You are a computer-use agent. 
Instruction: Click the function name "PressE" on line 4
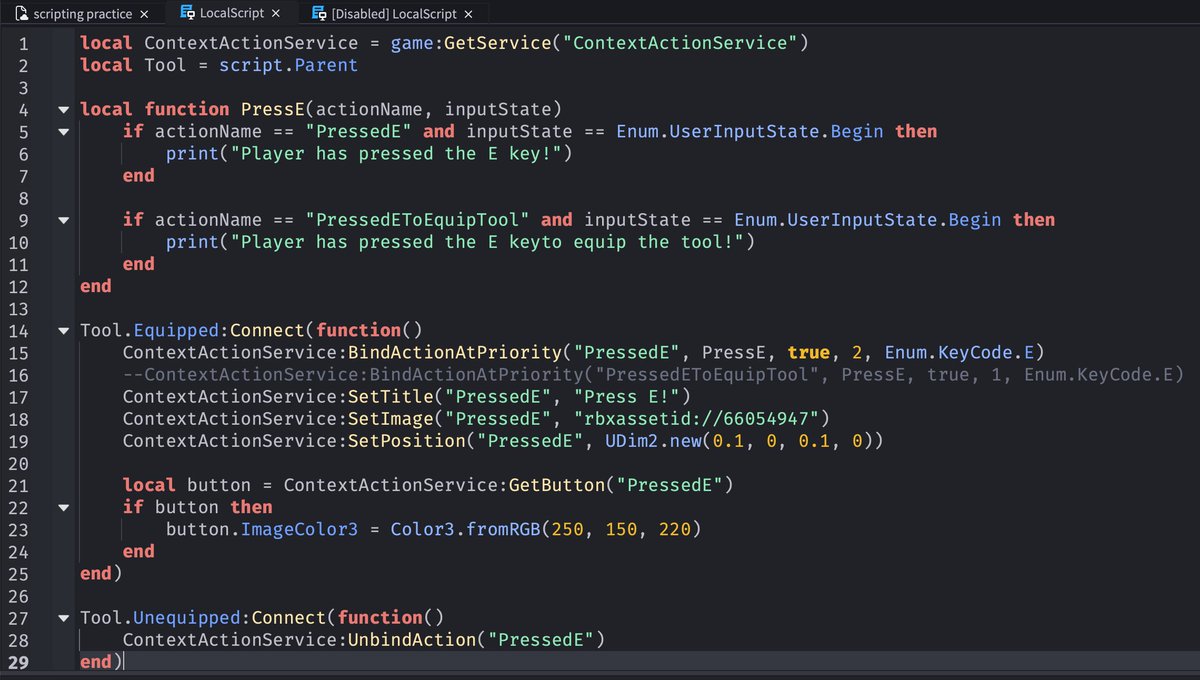(x=272, y=109)
